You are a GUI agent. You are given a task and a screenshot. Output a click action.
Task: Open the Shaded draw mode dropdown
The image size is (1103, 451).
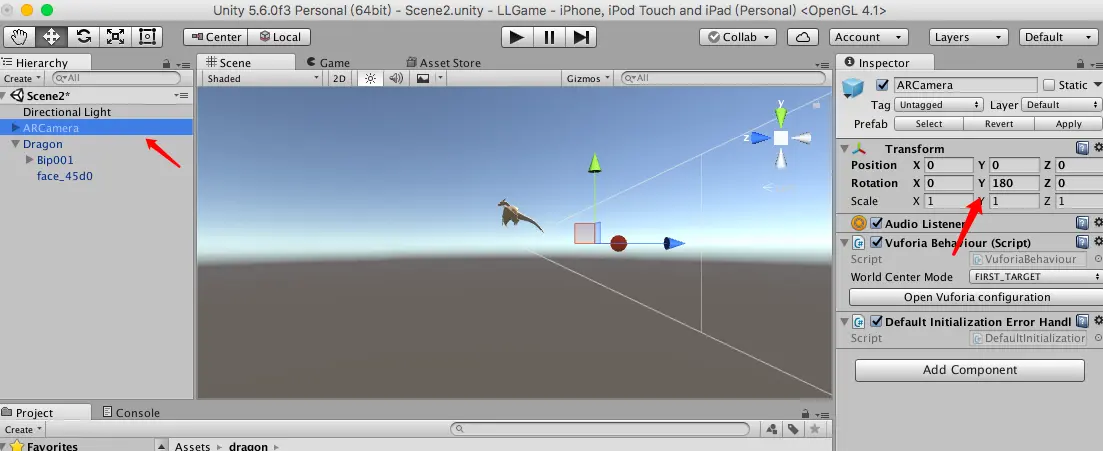point(262,78)
